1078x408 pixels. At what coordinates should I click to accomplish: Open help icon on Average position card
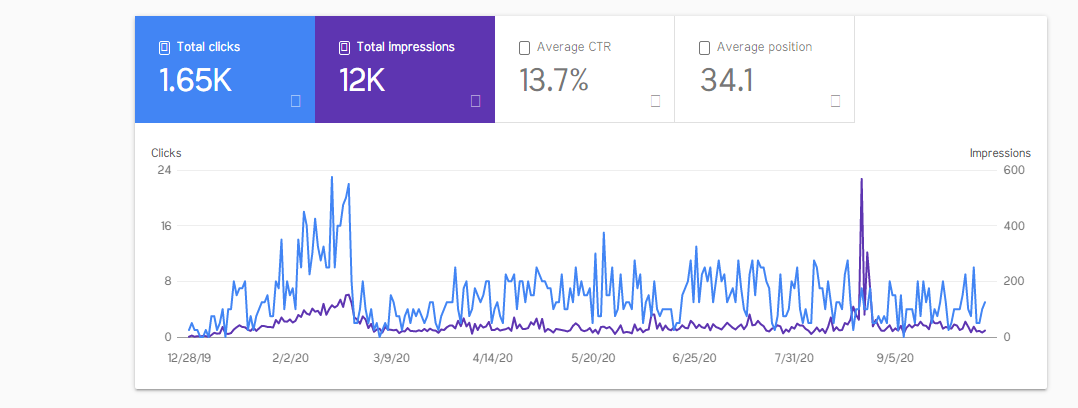836,101
